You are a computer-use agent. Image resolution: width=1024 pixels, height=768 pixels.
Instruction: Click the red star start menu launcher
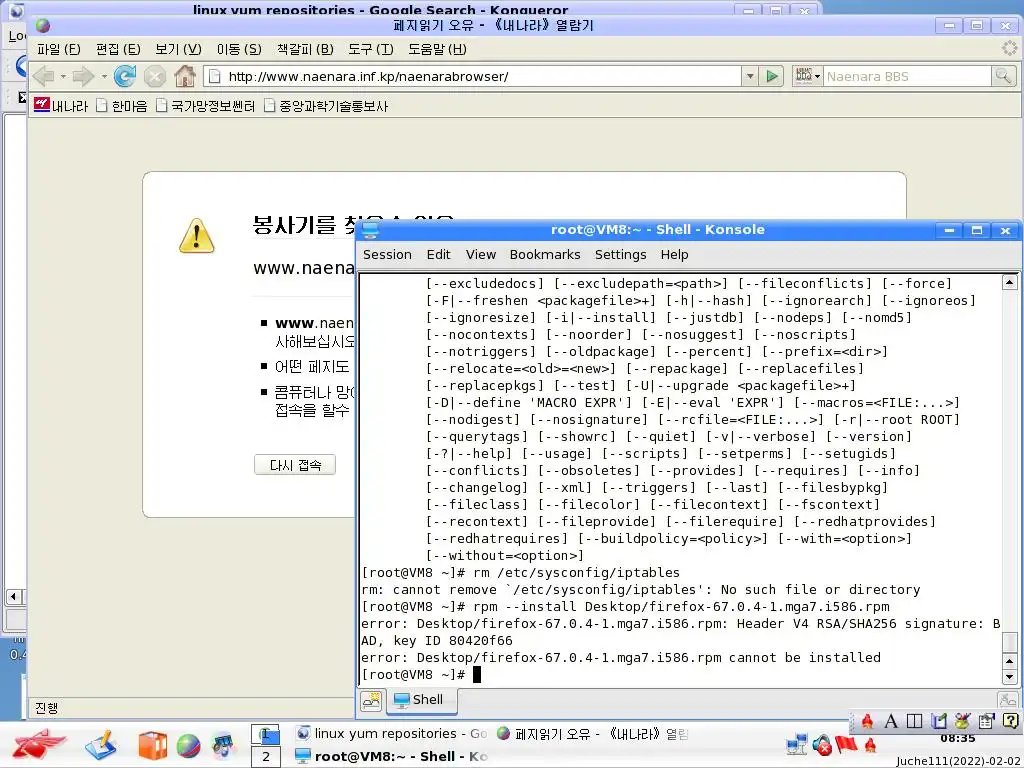tap(39, 744)
